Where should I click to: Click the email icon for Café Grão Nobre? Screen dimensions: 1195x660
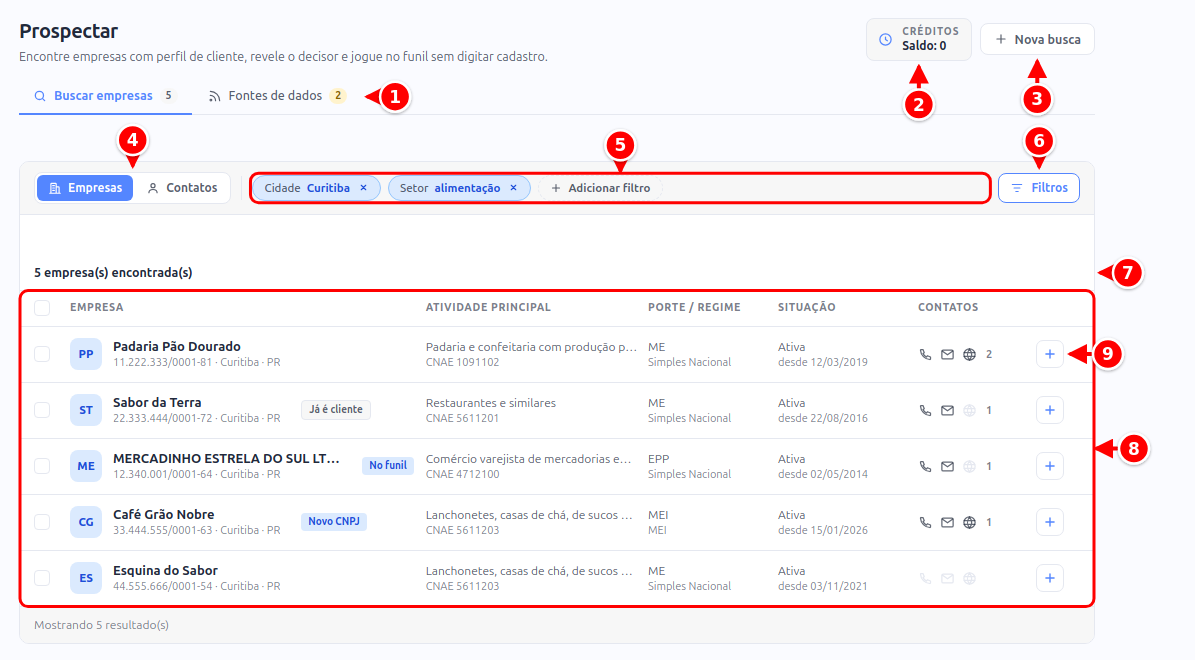[x=947, y=522]
